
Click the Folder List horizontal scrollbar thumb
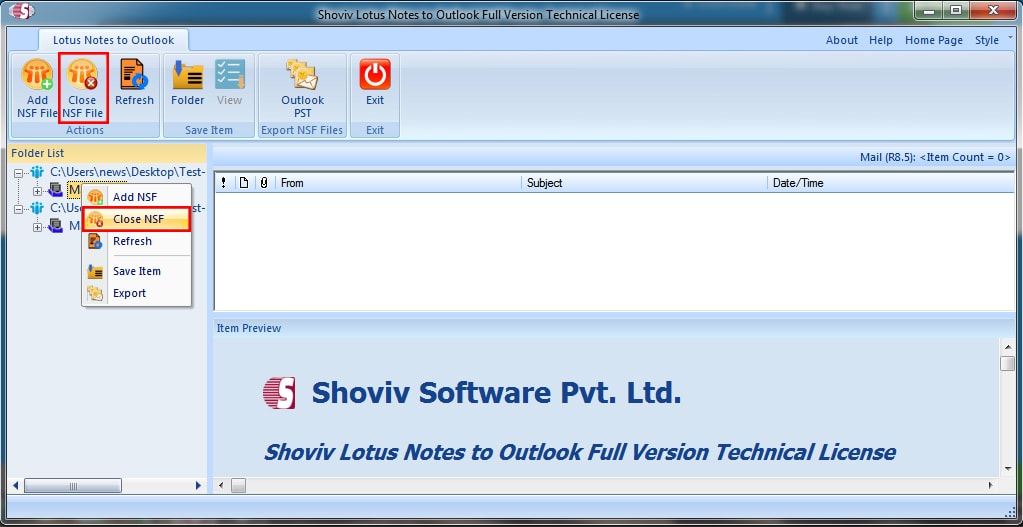click(x=73, y=486)
